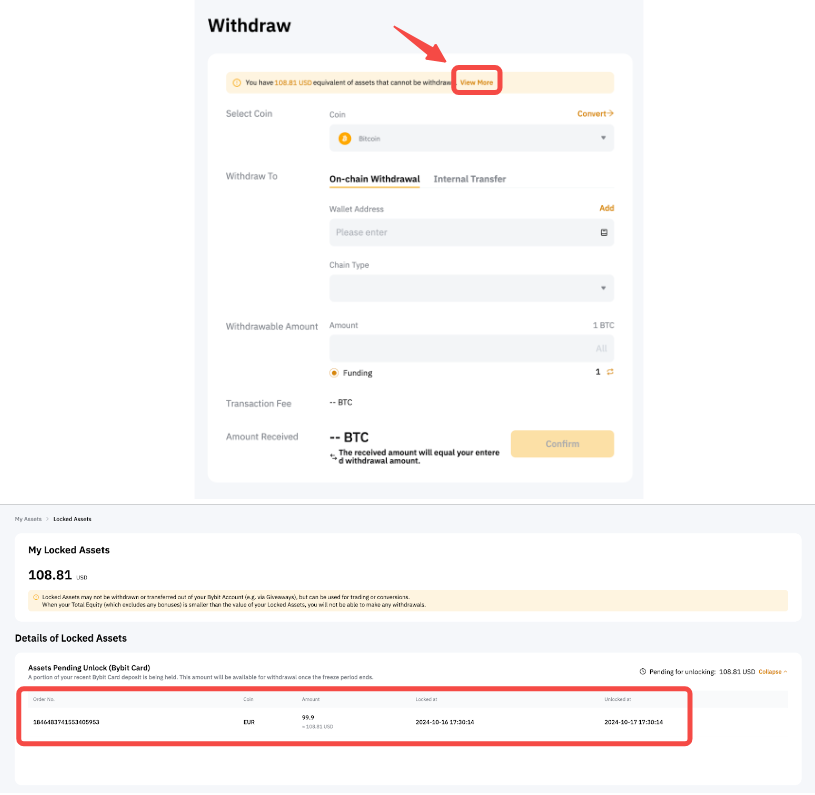Click the exchange arrows icon near received amount note
This screenshot has width=815, height=795.
pyautogui.click(x=334, y=456)
